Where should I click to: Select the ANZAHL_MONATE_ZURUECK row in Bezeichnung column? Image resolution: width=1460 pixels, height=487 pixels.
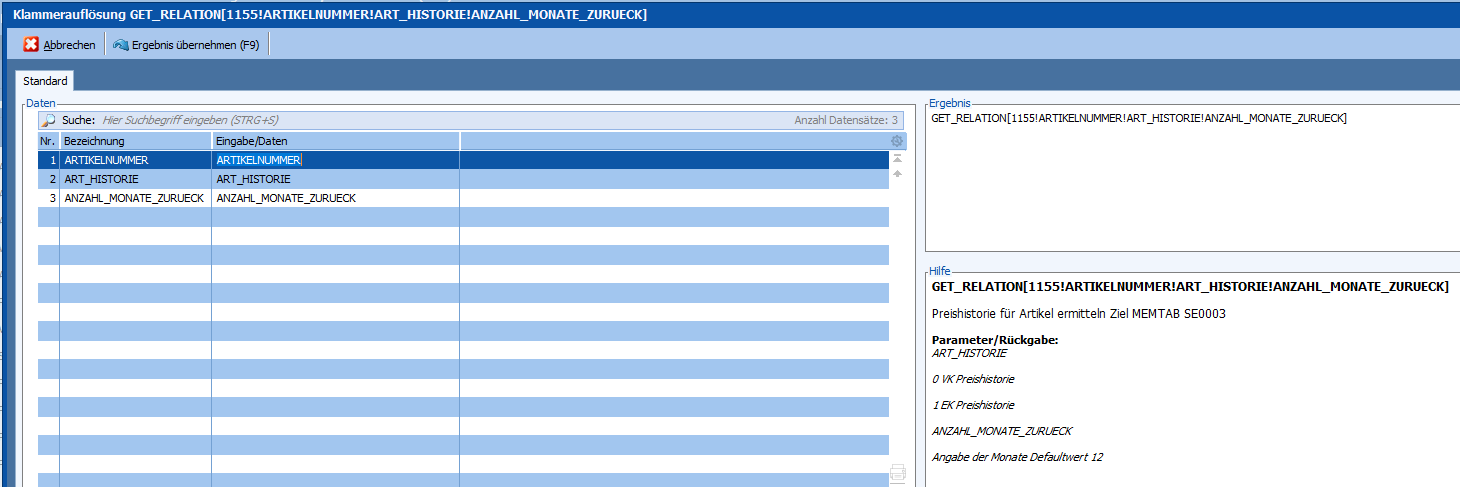pyautogui.click(x=134, y=198)
